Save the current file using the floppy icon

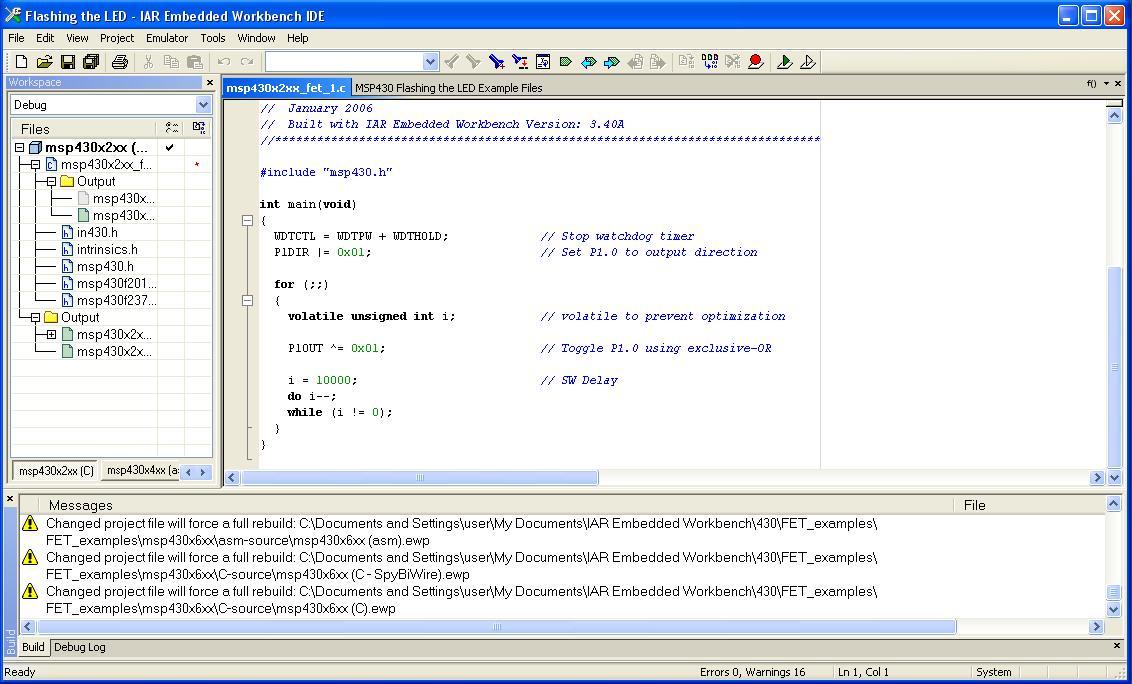[x=68, y=62]
